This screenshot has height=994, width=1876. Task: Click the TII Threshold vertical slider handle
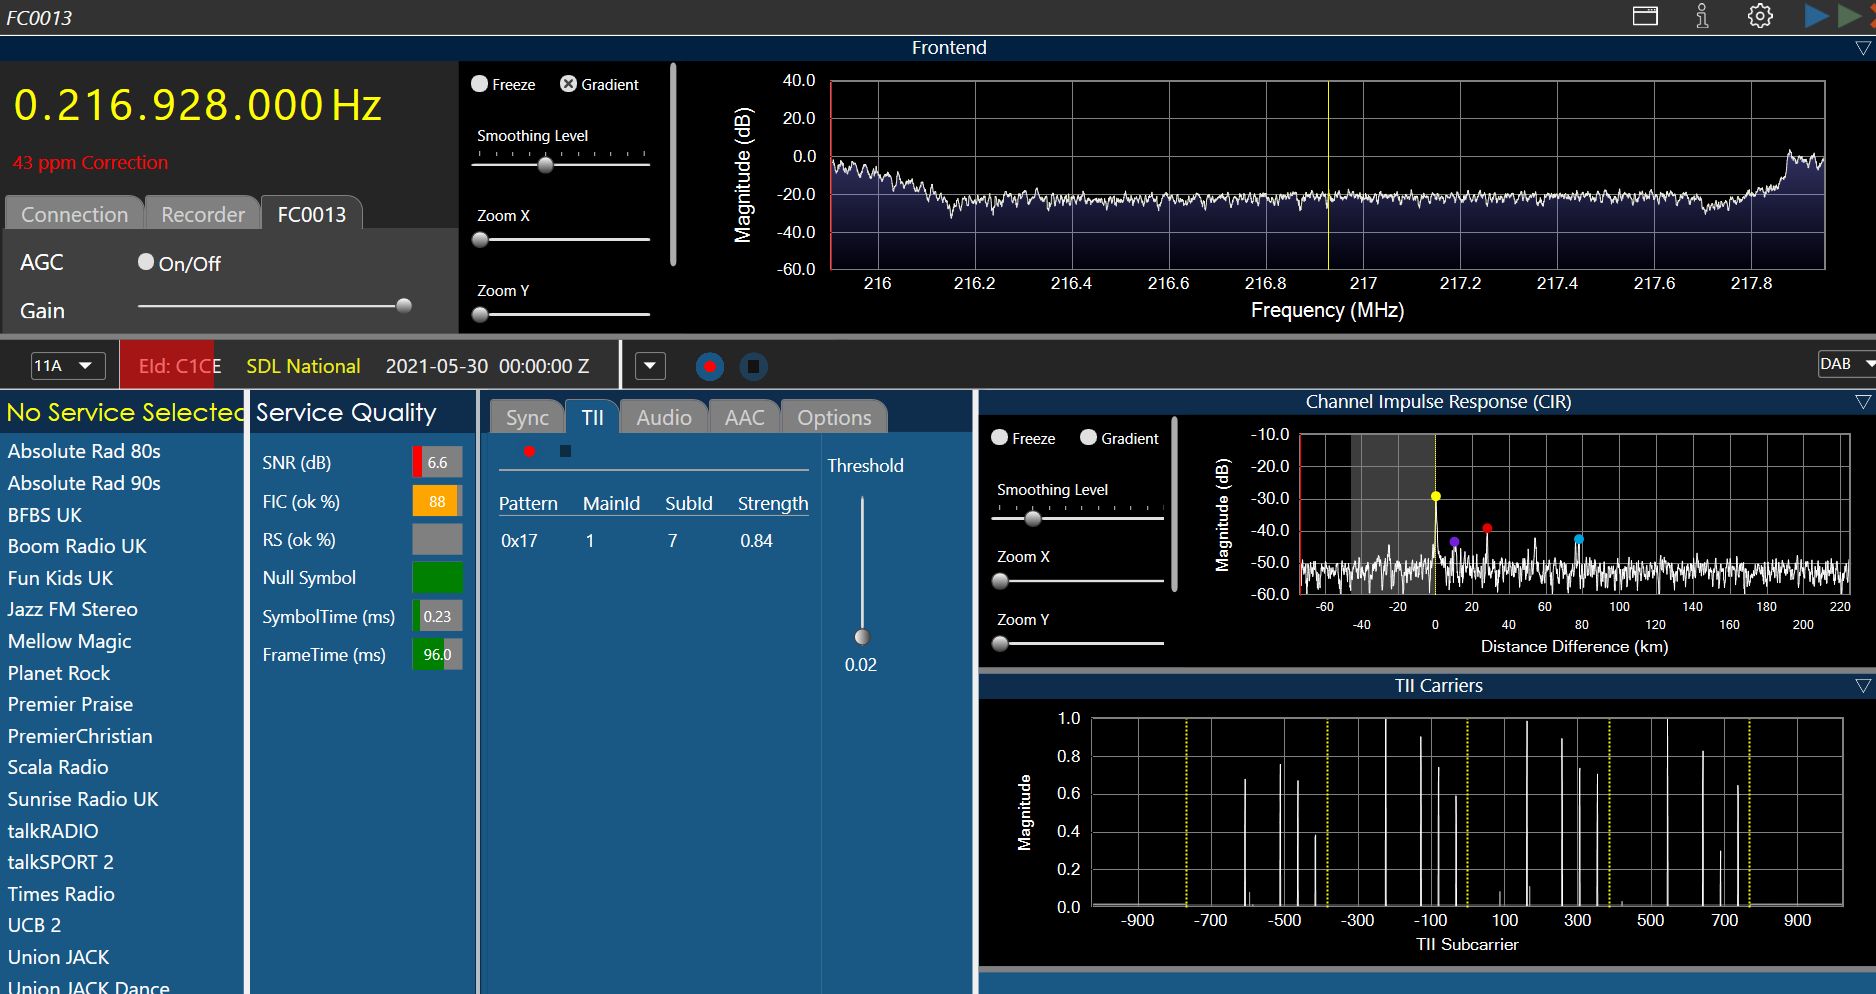[x=862, y=637]
